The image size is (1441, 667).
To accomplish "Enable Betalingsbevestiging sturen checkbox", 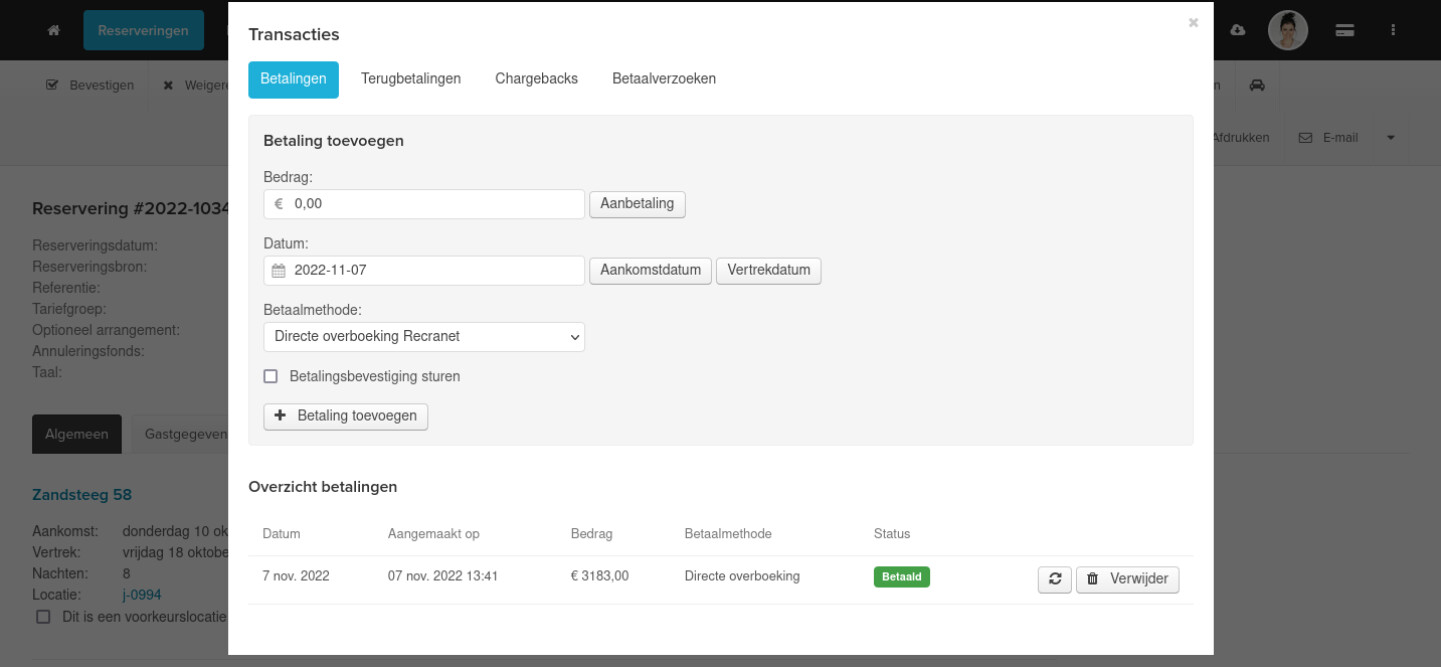I will pos(270,377).
